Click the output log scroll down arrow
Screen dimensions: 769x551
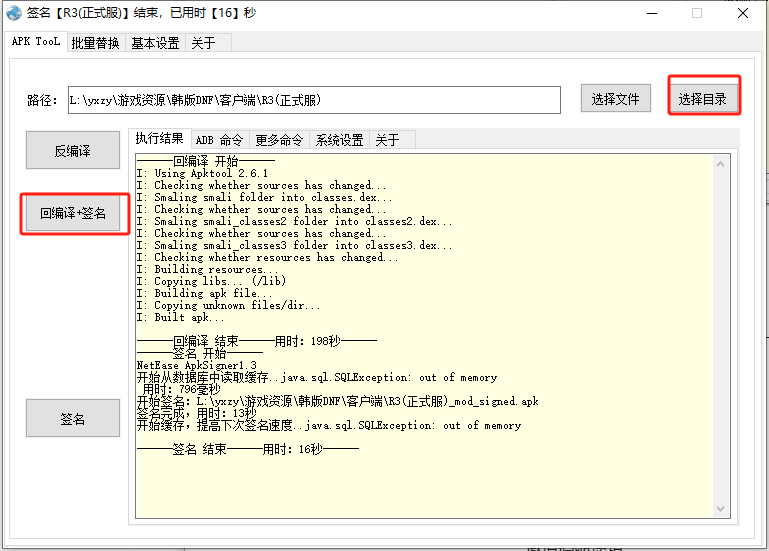[720, 509]
